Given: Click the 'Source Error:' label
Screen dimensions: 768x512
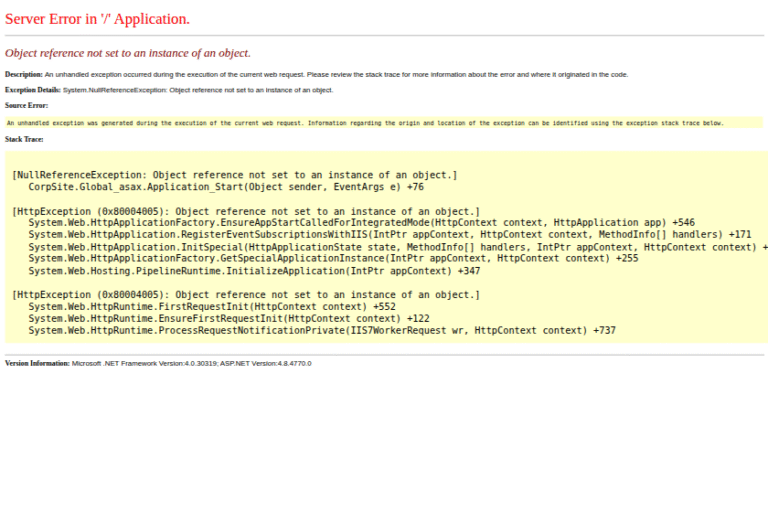Looking at the screenshot, I should coord(26,105).
